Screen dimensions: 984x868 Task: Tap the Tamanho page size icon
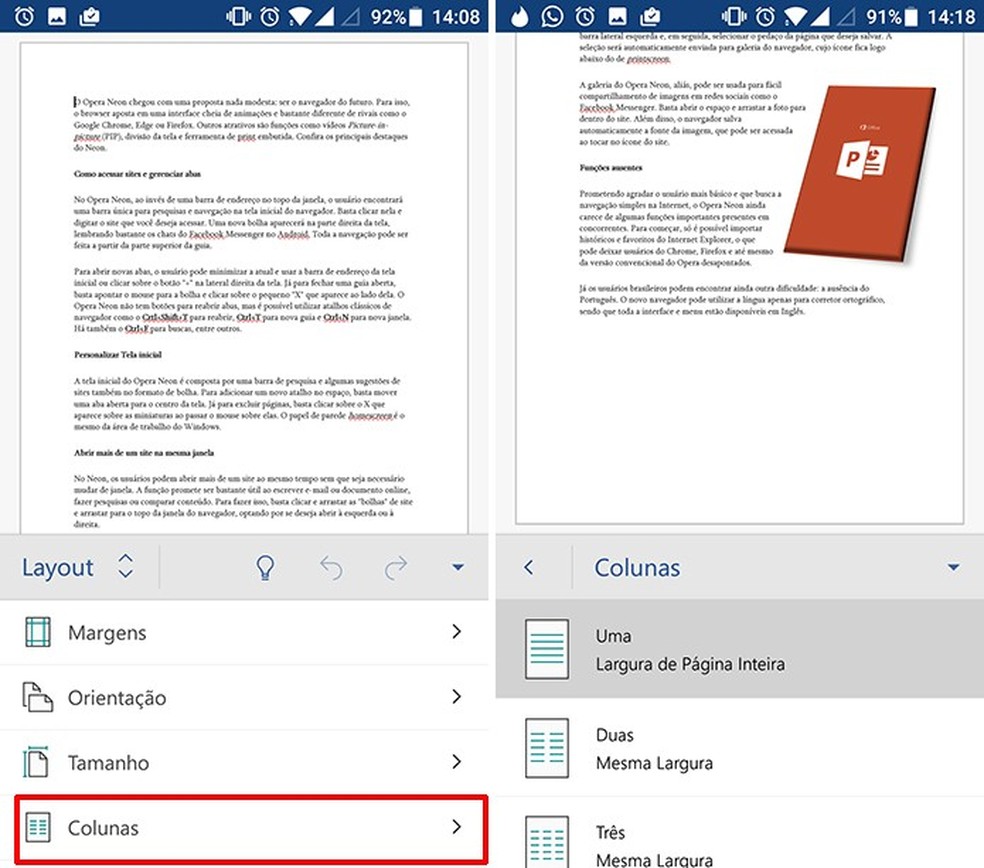pyautogui.click(x=36, y=763)
